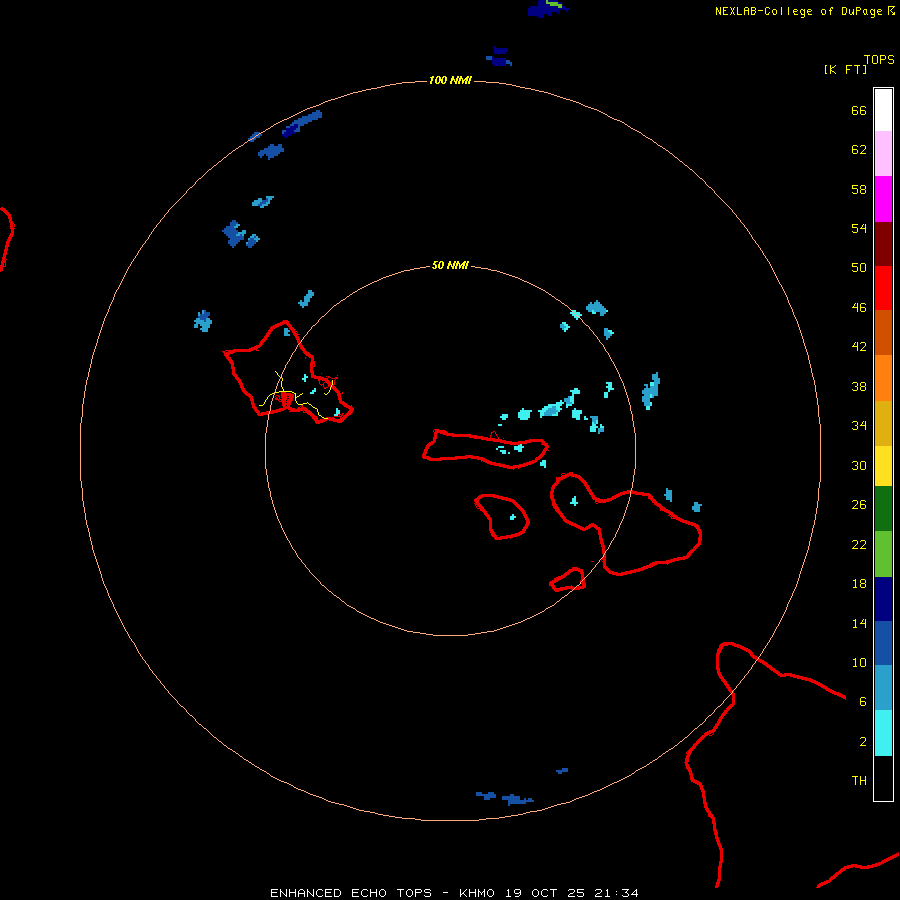The height and width of the screenshot is (900, 900).
Task: Click the navy blue legend swatch
Action: pos(883,599)
